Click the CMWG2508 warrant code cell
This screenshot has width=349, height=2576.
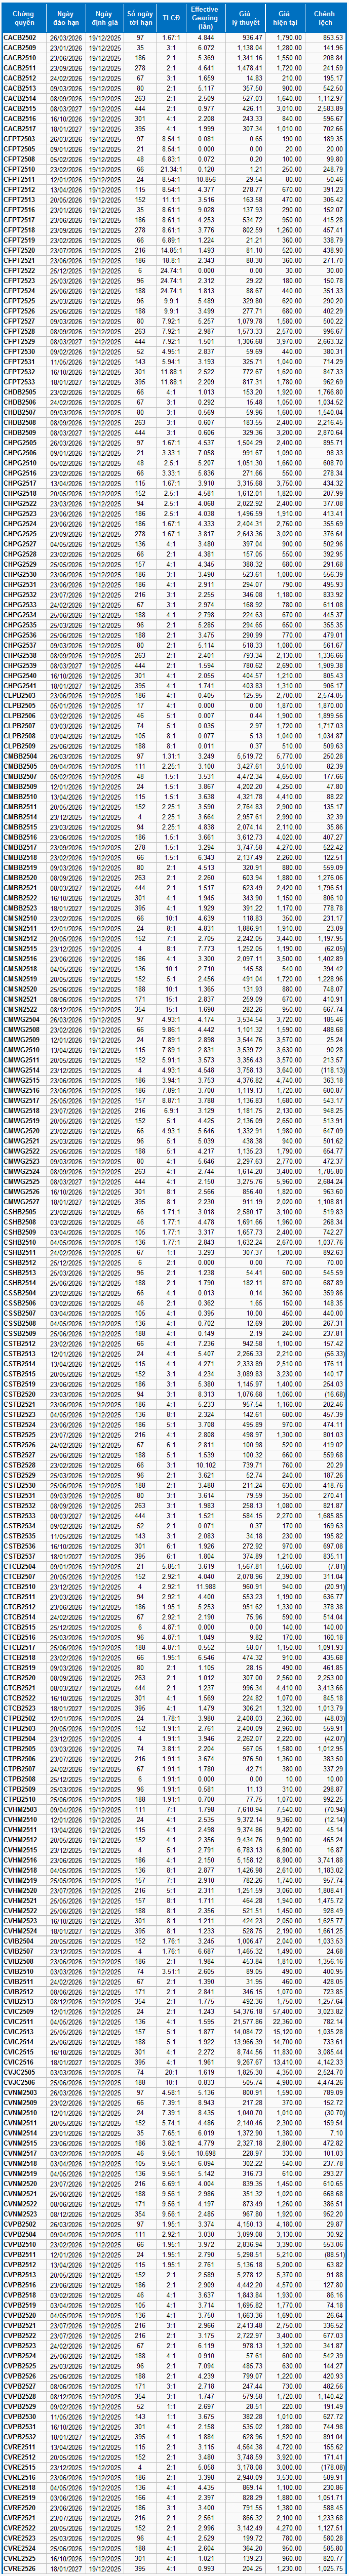coord(20,1029)
